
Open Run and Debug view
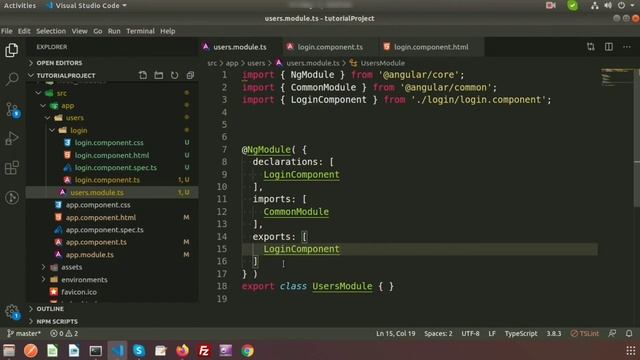tap(11, 138)
